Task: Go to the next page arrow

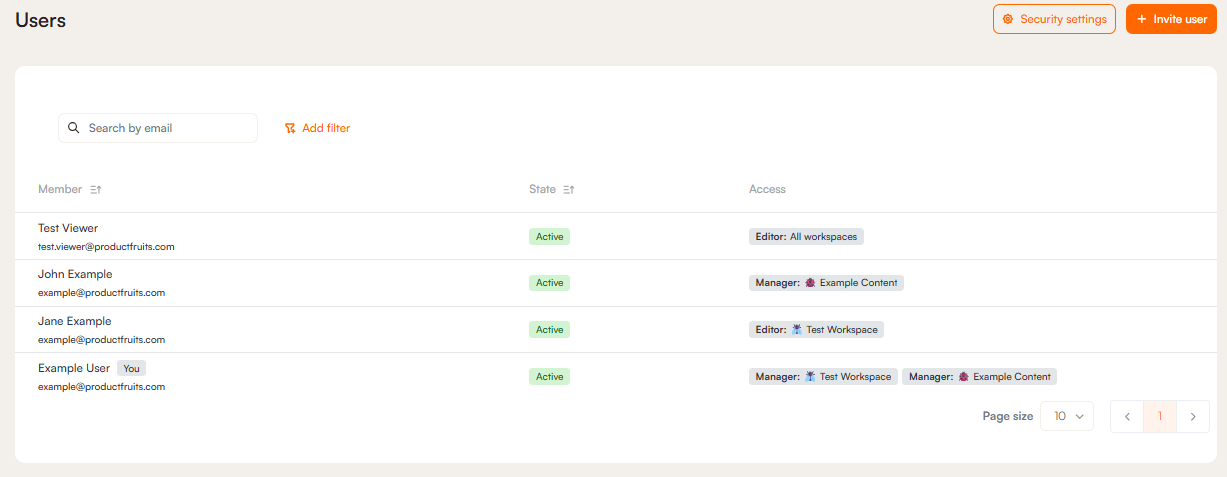Action: pos(1193,417)
